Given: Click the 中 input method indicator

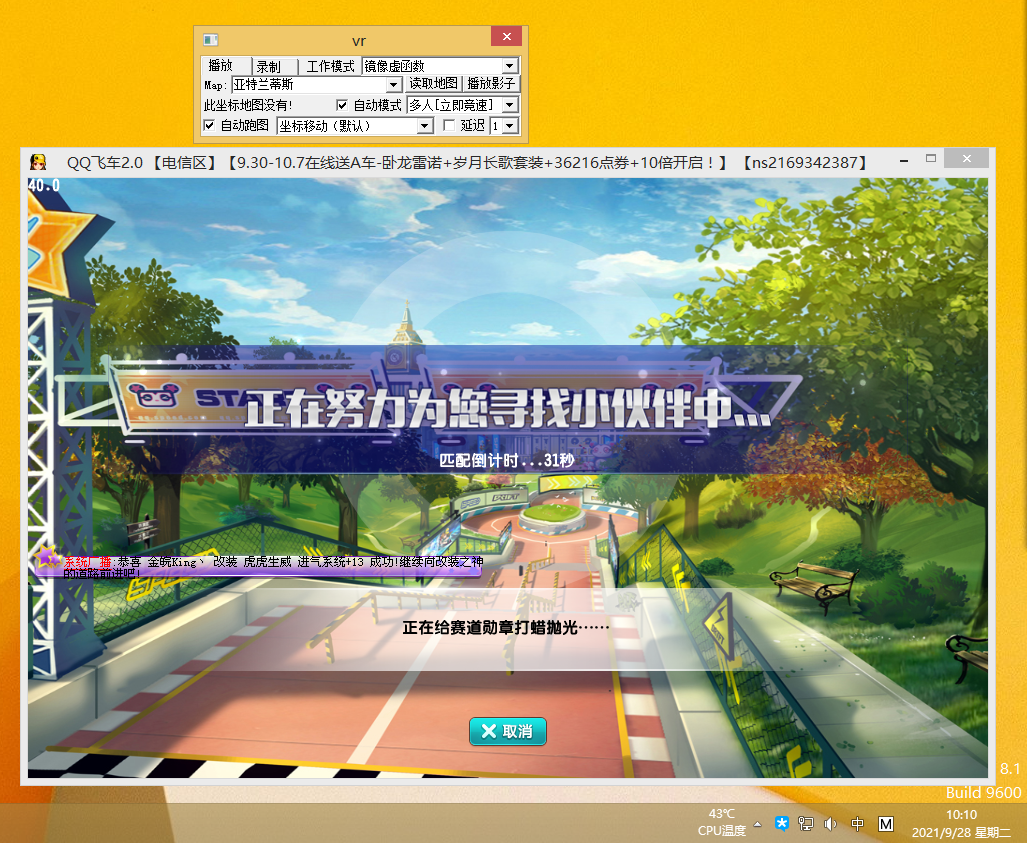Looking at the screenshot, I should coord(857,823).
